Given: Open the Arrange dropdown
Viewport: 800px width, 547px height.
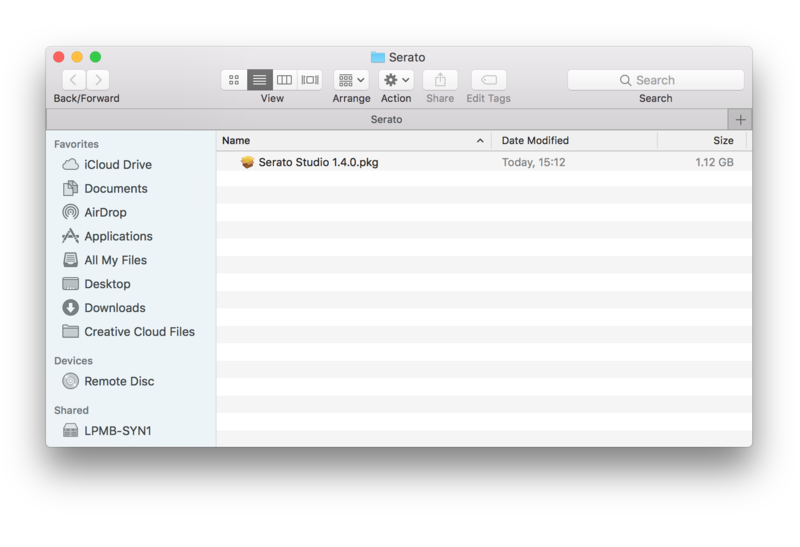Looking at the screenshot, I should (351, 80).
